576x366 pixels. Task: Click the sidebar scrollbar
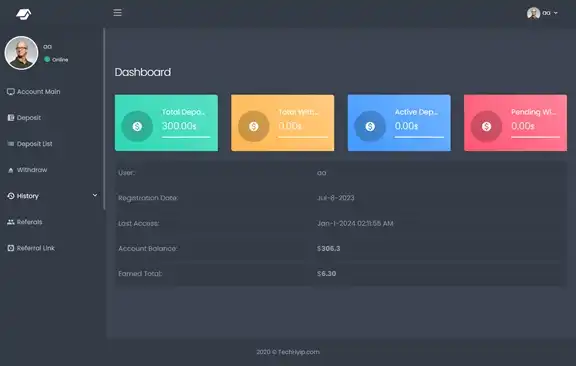104,119
